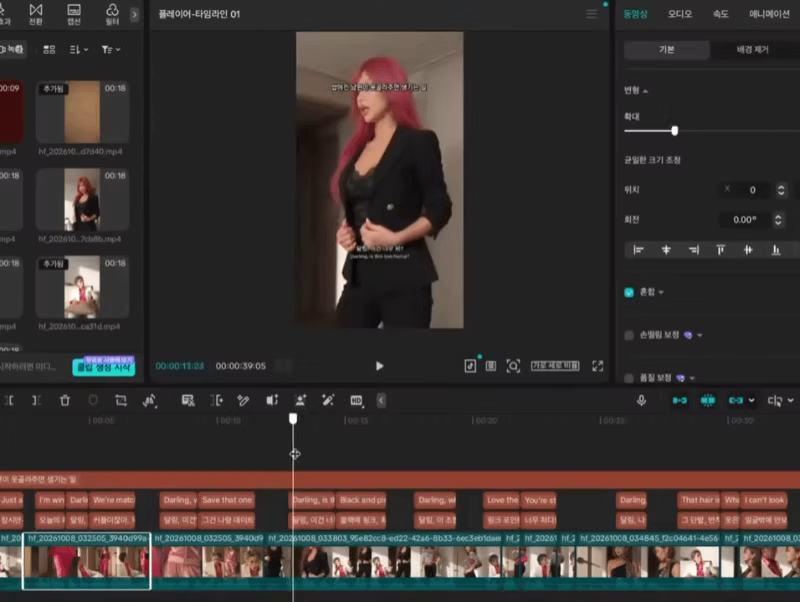Click the rotation stepper arrows

tap(778, 220)
